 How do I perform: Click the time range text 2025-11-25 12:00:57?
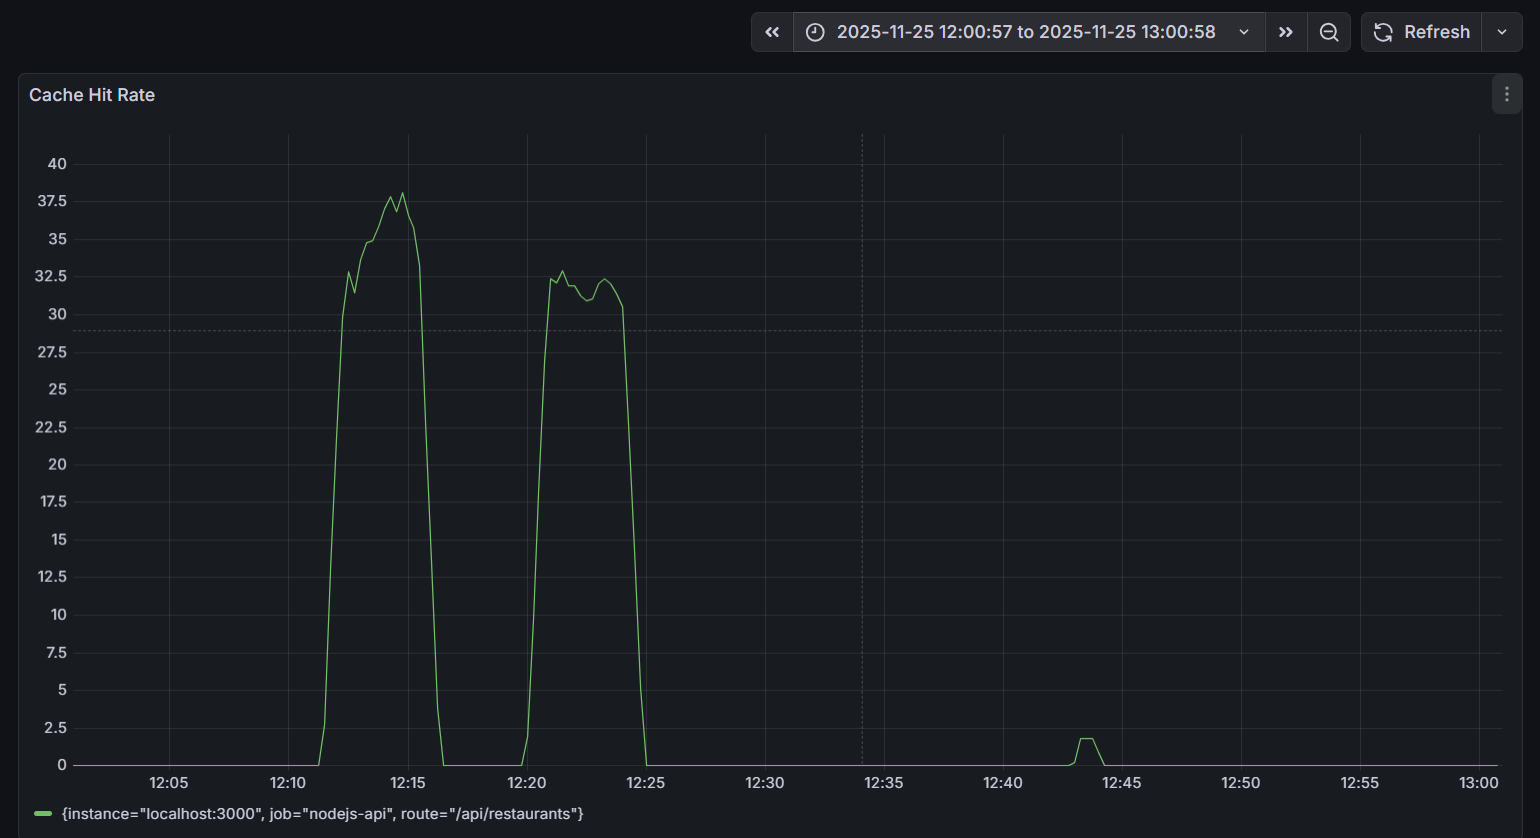[924, 32]
